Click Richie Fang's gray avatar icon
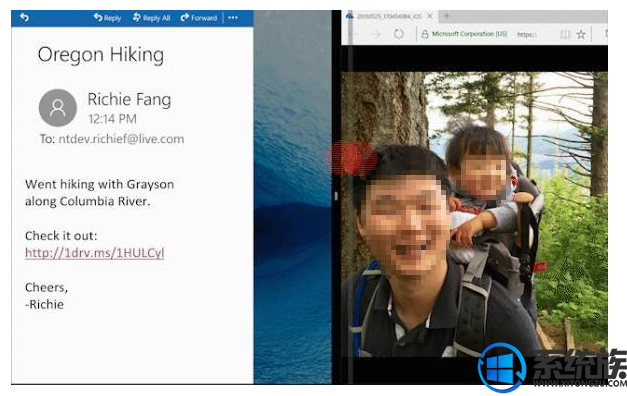This screenshot has width=627, height=396. (58, 108)
